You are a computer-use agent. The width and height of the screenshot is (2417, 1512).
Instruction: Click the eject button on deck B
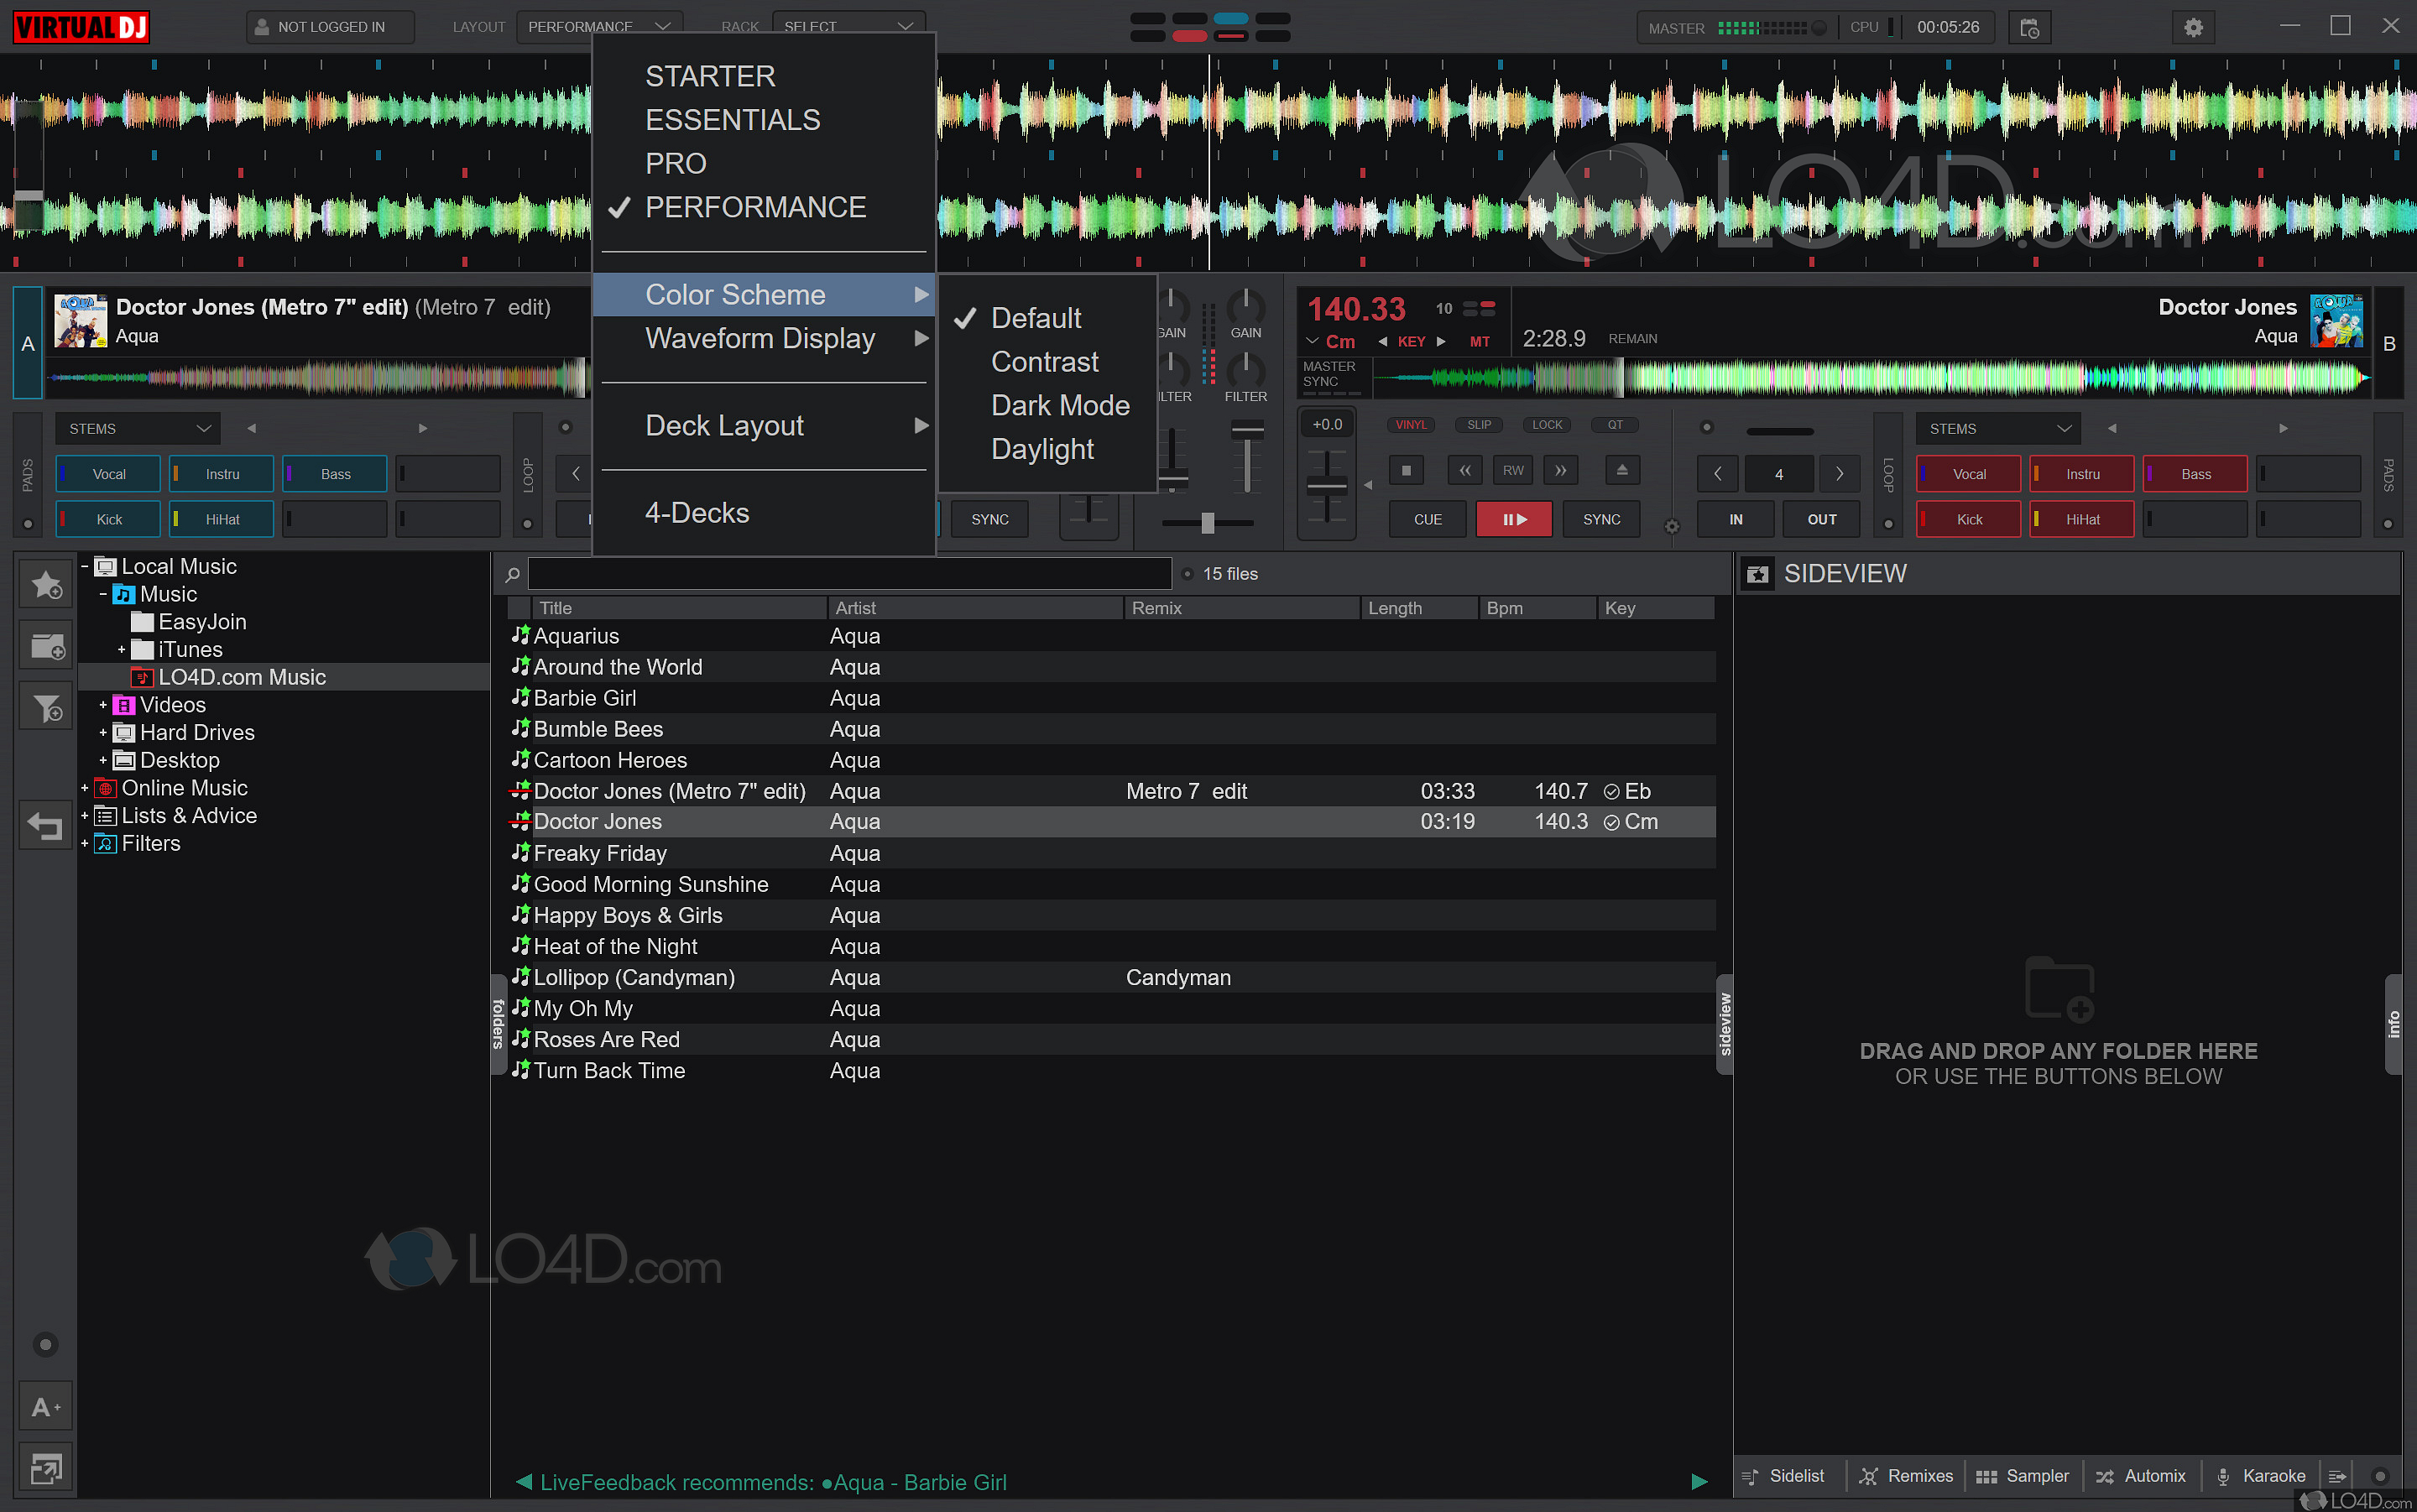1622,470
